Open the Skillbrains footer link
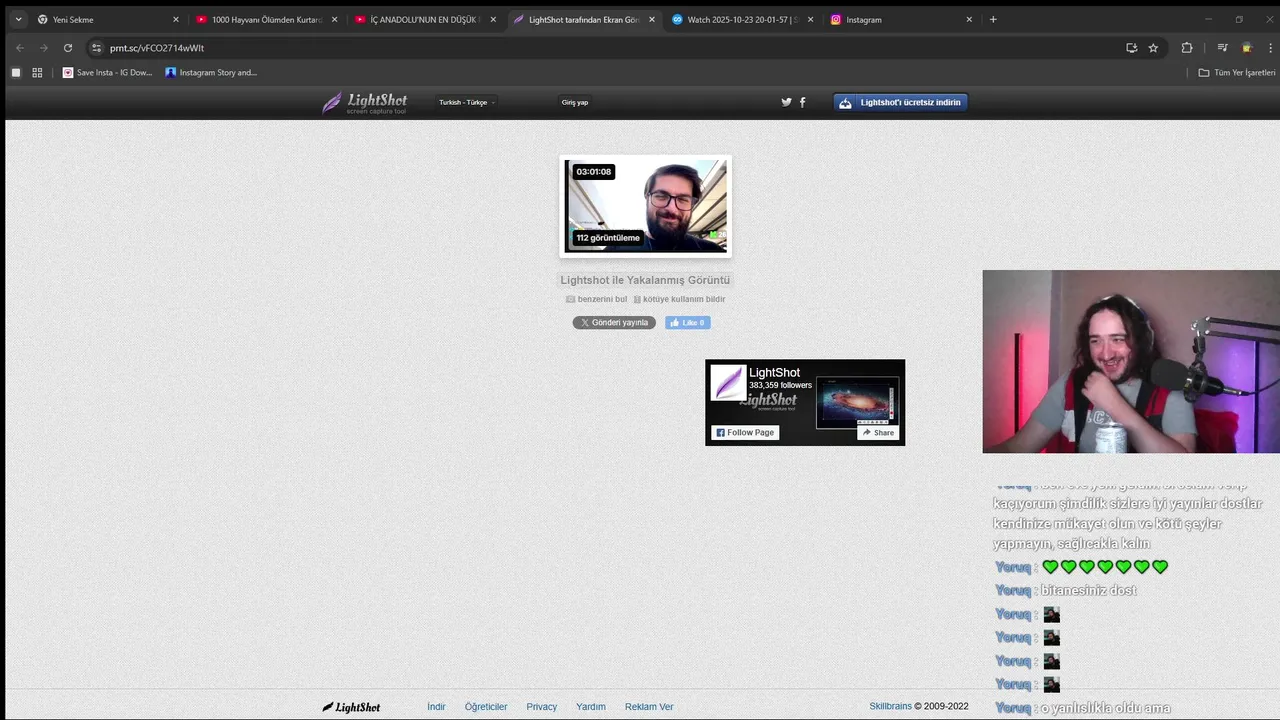 pos(890,706)
